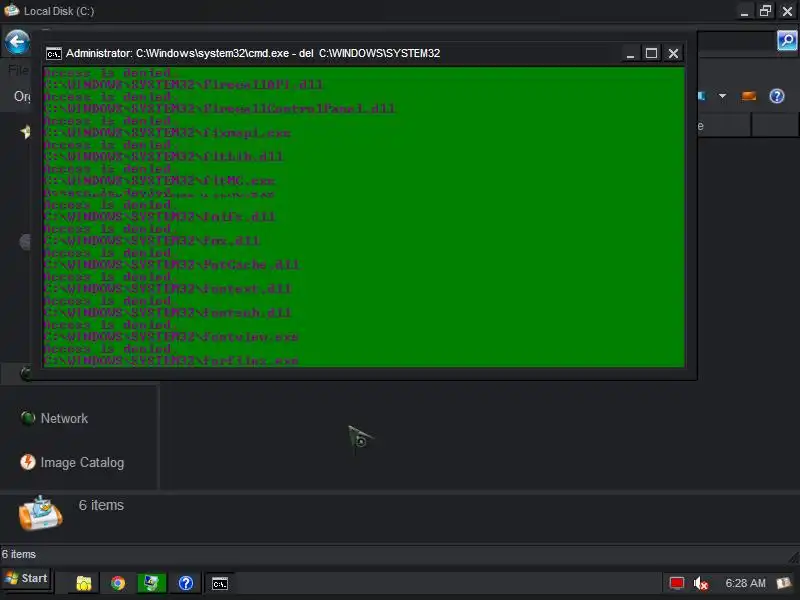
Task: Click the drive icon in details pane
Action: (40, 513)
